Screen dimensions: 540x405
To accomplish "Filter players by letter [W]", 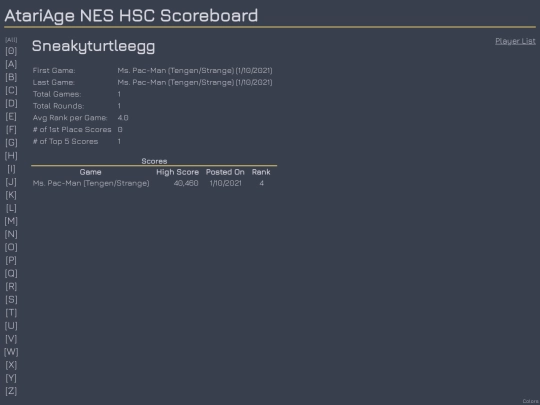I will click(x=11, y=352).
